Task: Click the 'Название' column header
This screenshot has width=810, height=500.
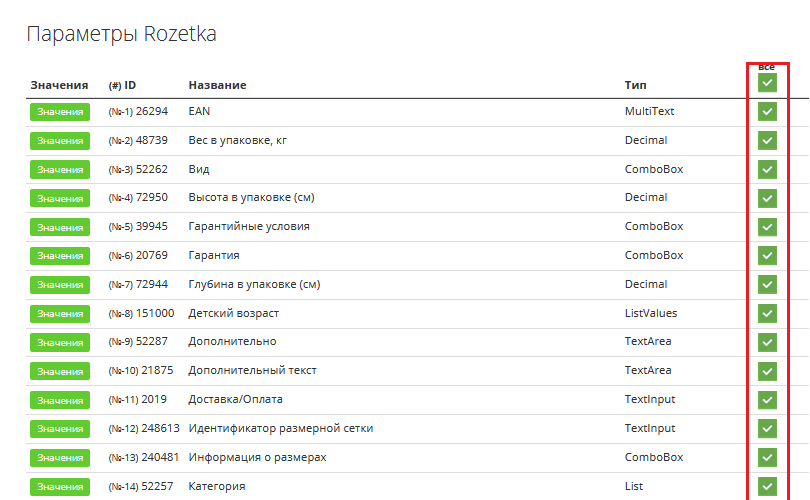Action: pyautogui.click(x=217, y=85)
